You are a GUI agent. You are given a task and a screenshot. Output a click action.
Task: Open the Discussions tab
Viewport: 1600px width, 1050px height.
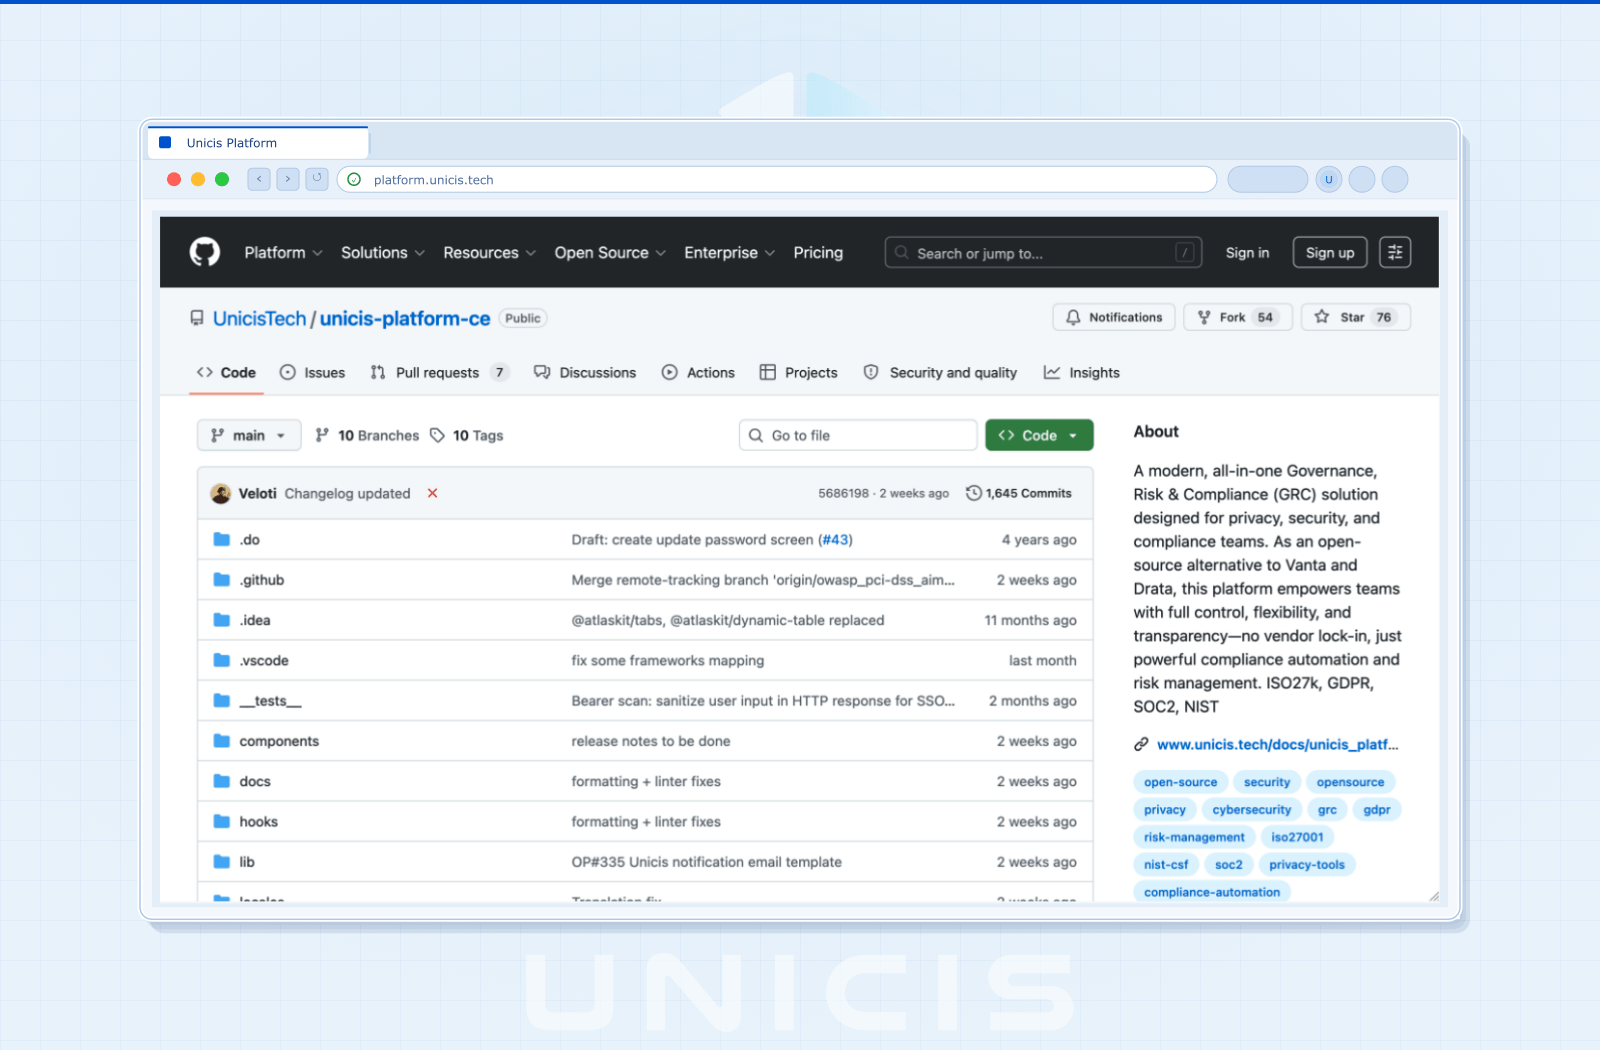585,372
